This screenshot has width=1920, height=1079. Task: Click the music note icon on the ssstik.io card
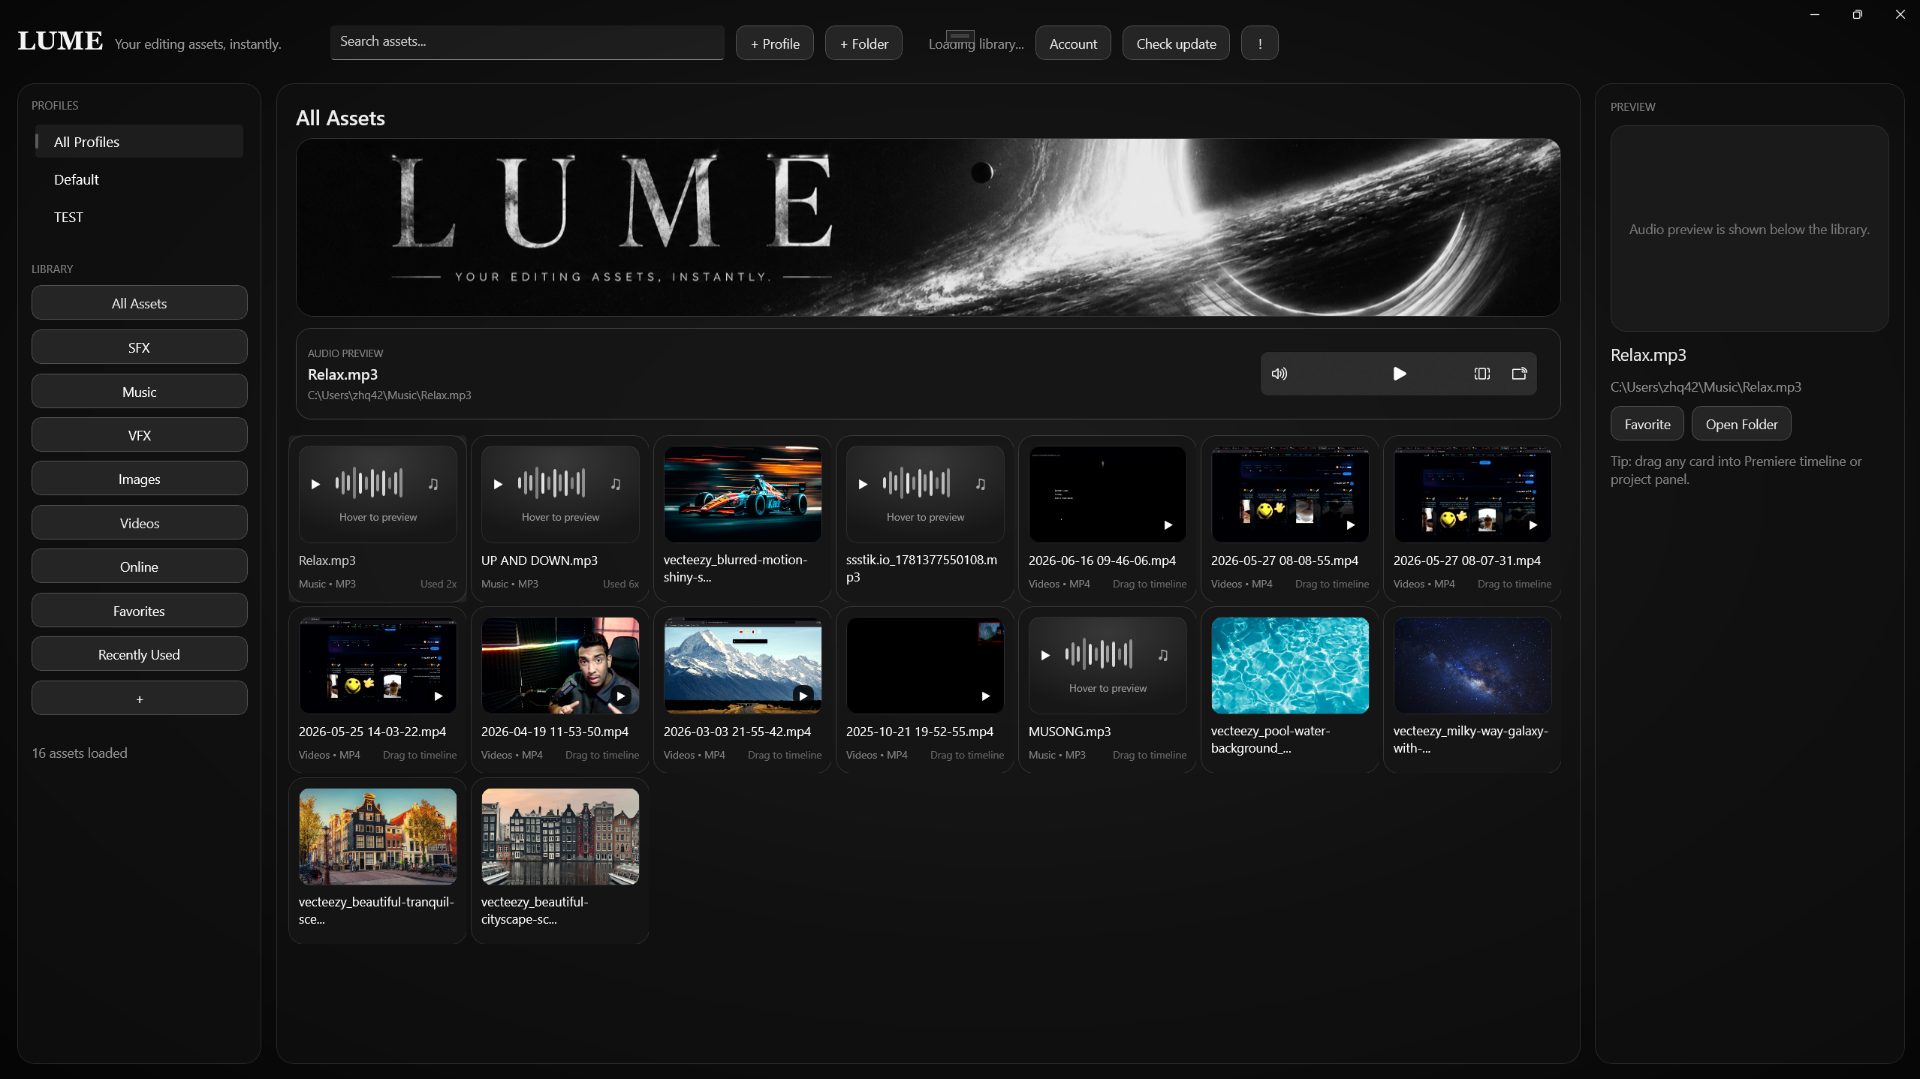point(981,484)
